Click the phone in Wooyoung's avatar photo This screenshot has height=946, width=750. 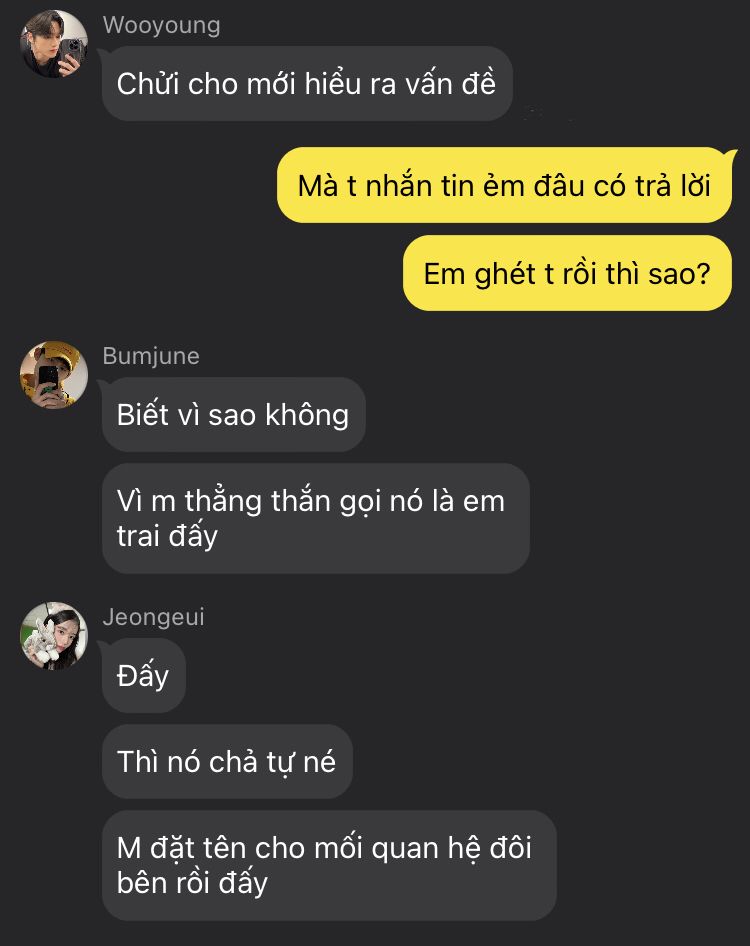tap(71, 51)
